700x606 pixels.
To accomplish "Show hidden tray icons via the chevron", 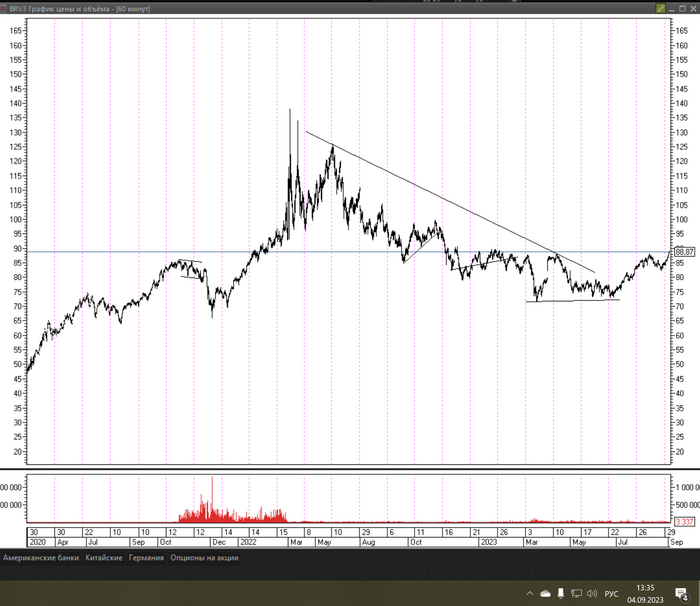I will 529,593.
